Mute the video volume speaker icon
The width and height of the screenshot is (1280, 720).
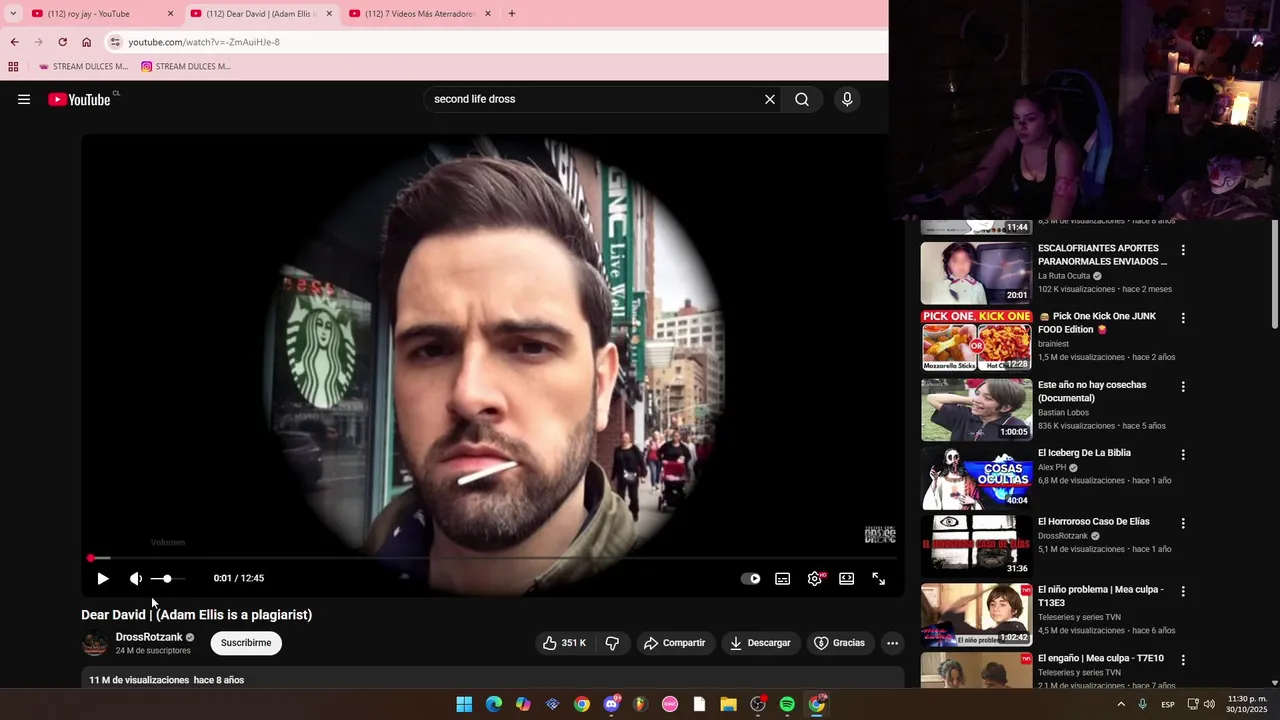135,578
